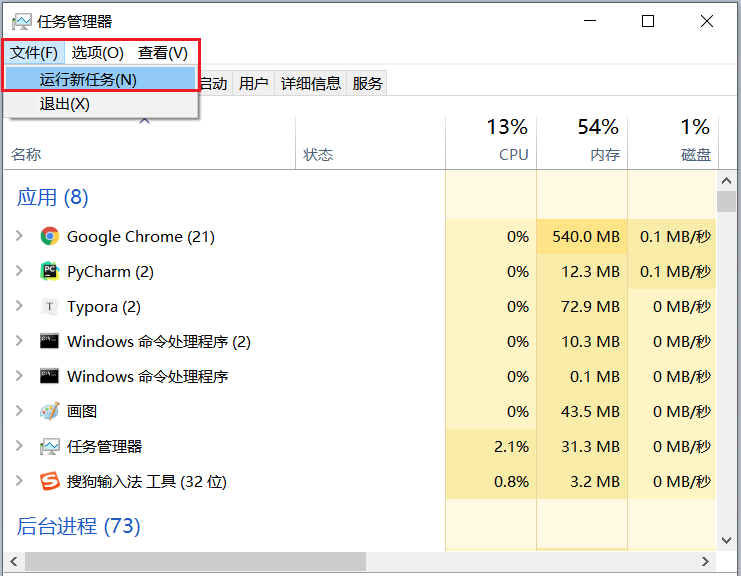Click the 0.8% CPU cell
This screenshot has height=576, width=741.
coord(491,481)
